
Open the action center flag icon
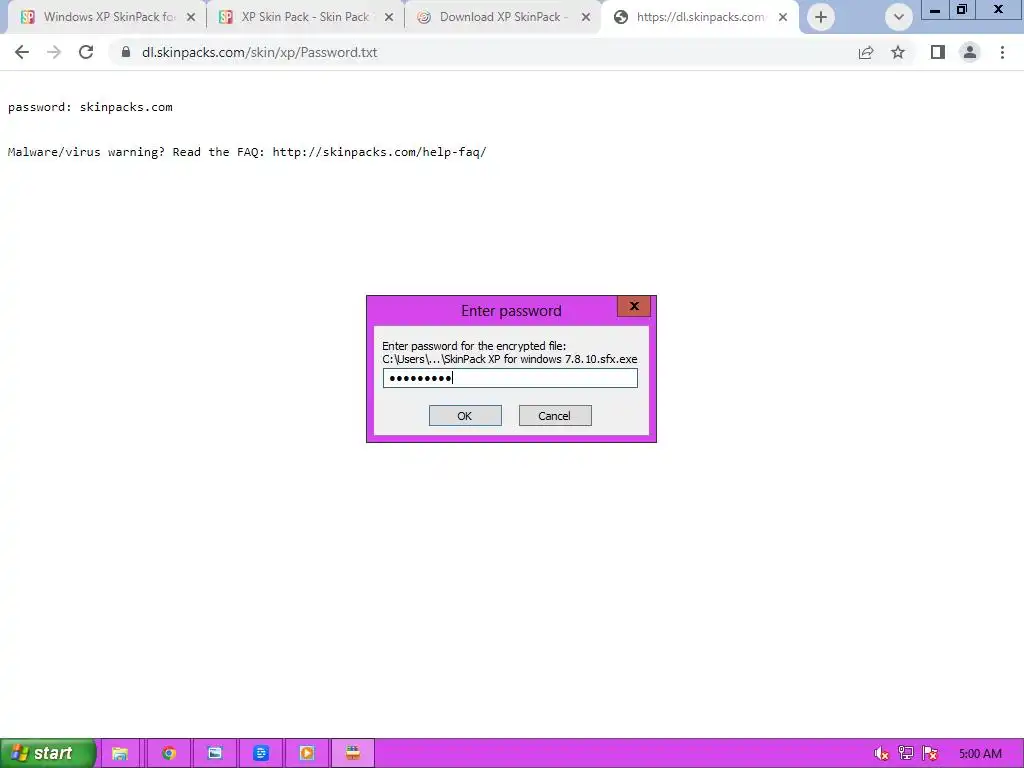coord(931,754)
